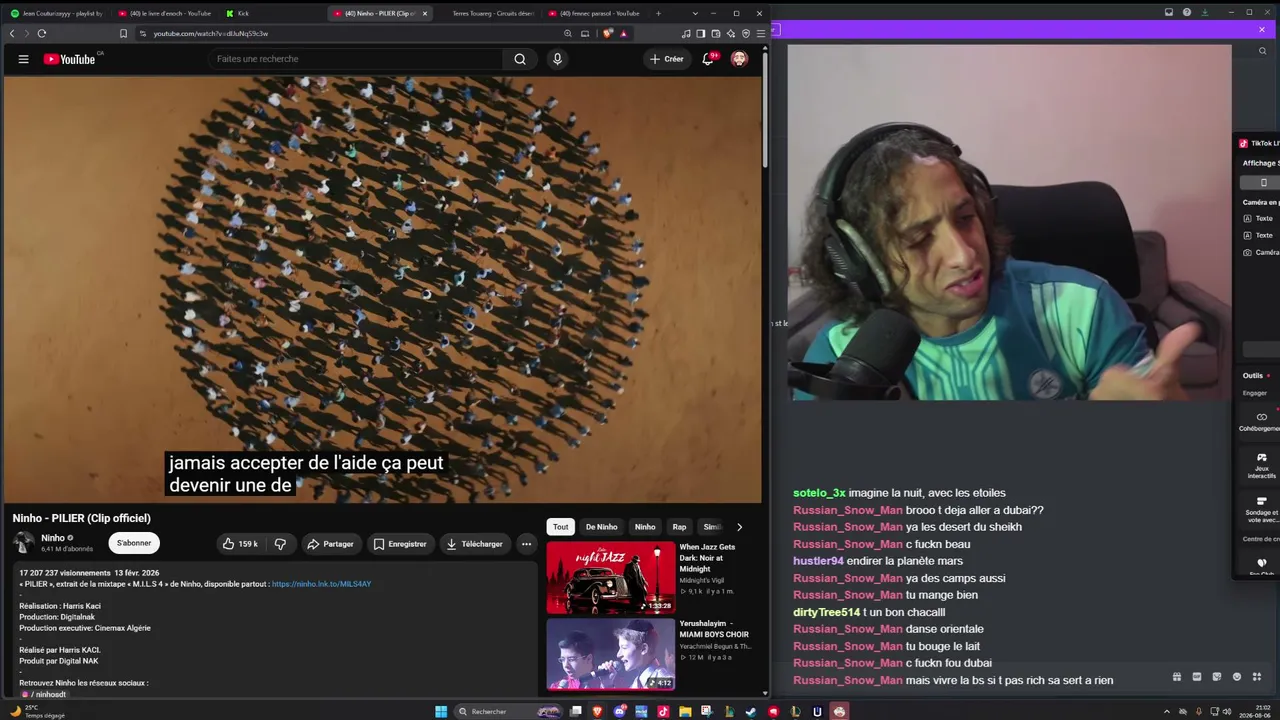Switch to fennec parasol YouTube tab
The height and width of the screenshot is (720, 1280).
coord(596,13)
